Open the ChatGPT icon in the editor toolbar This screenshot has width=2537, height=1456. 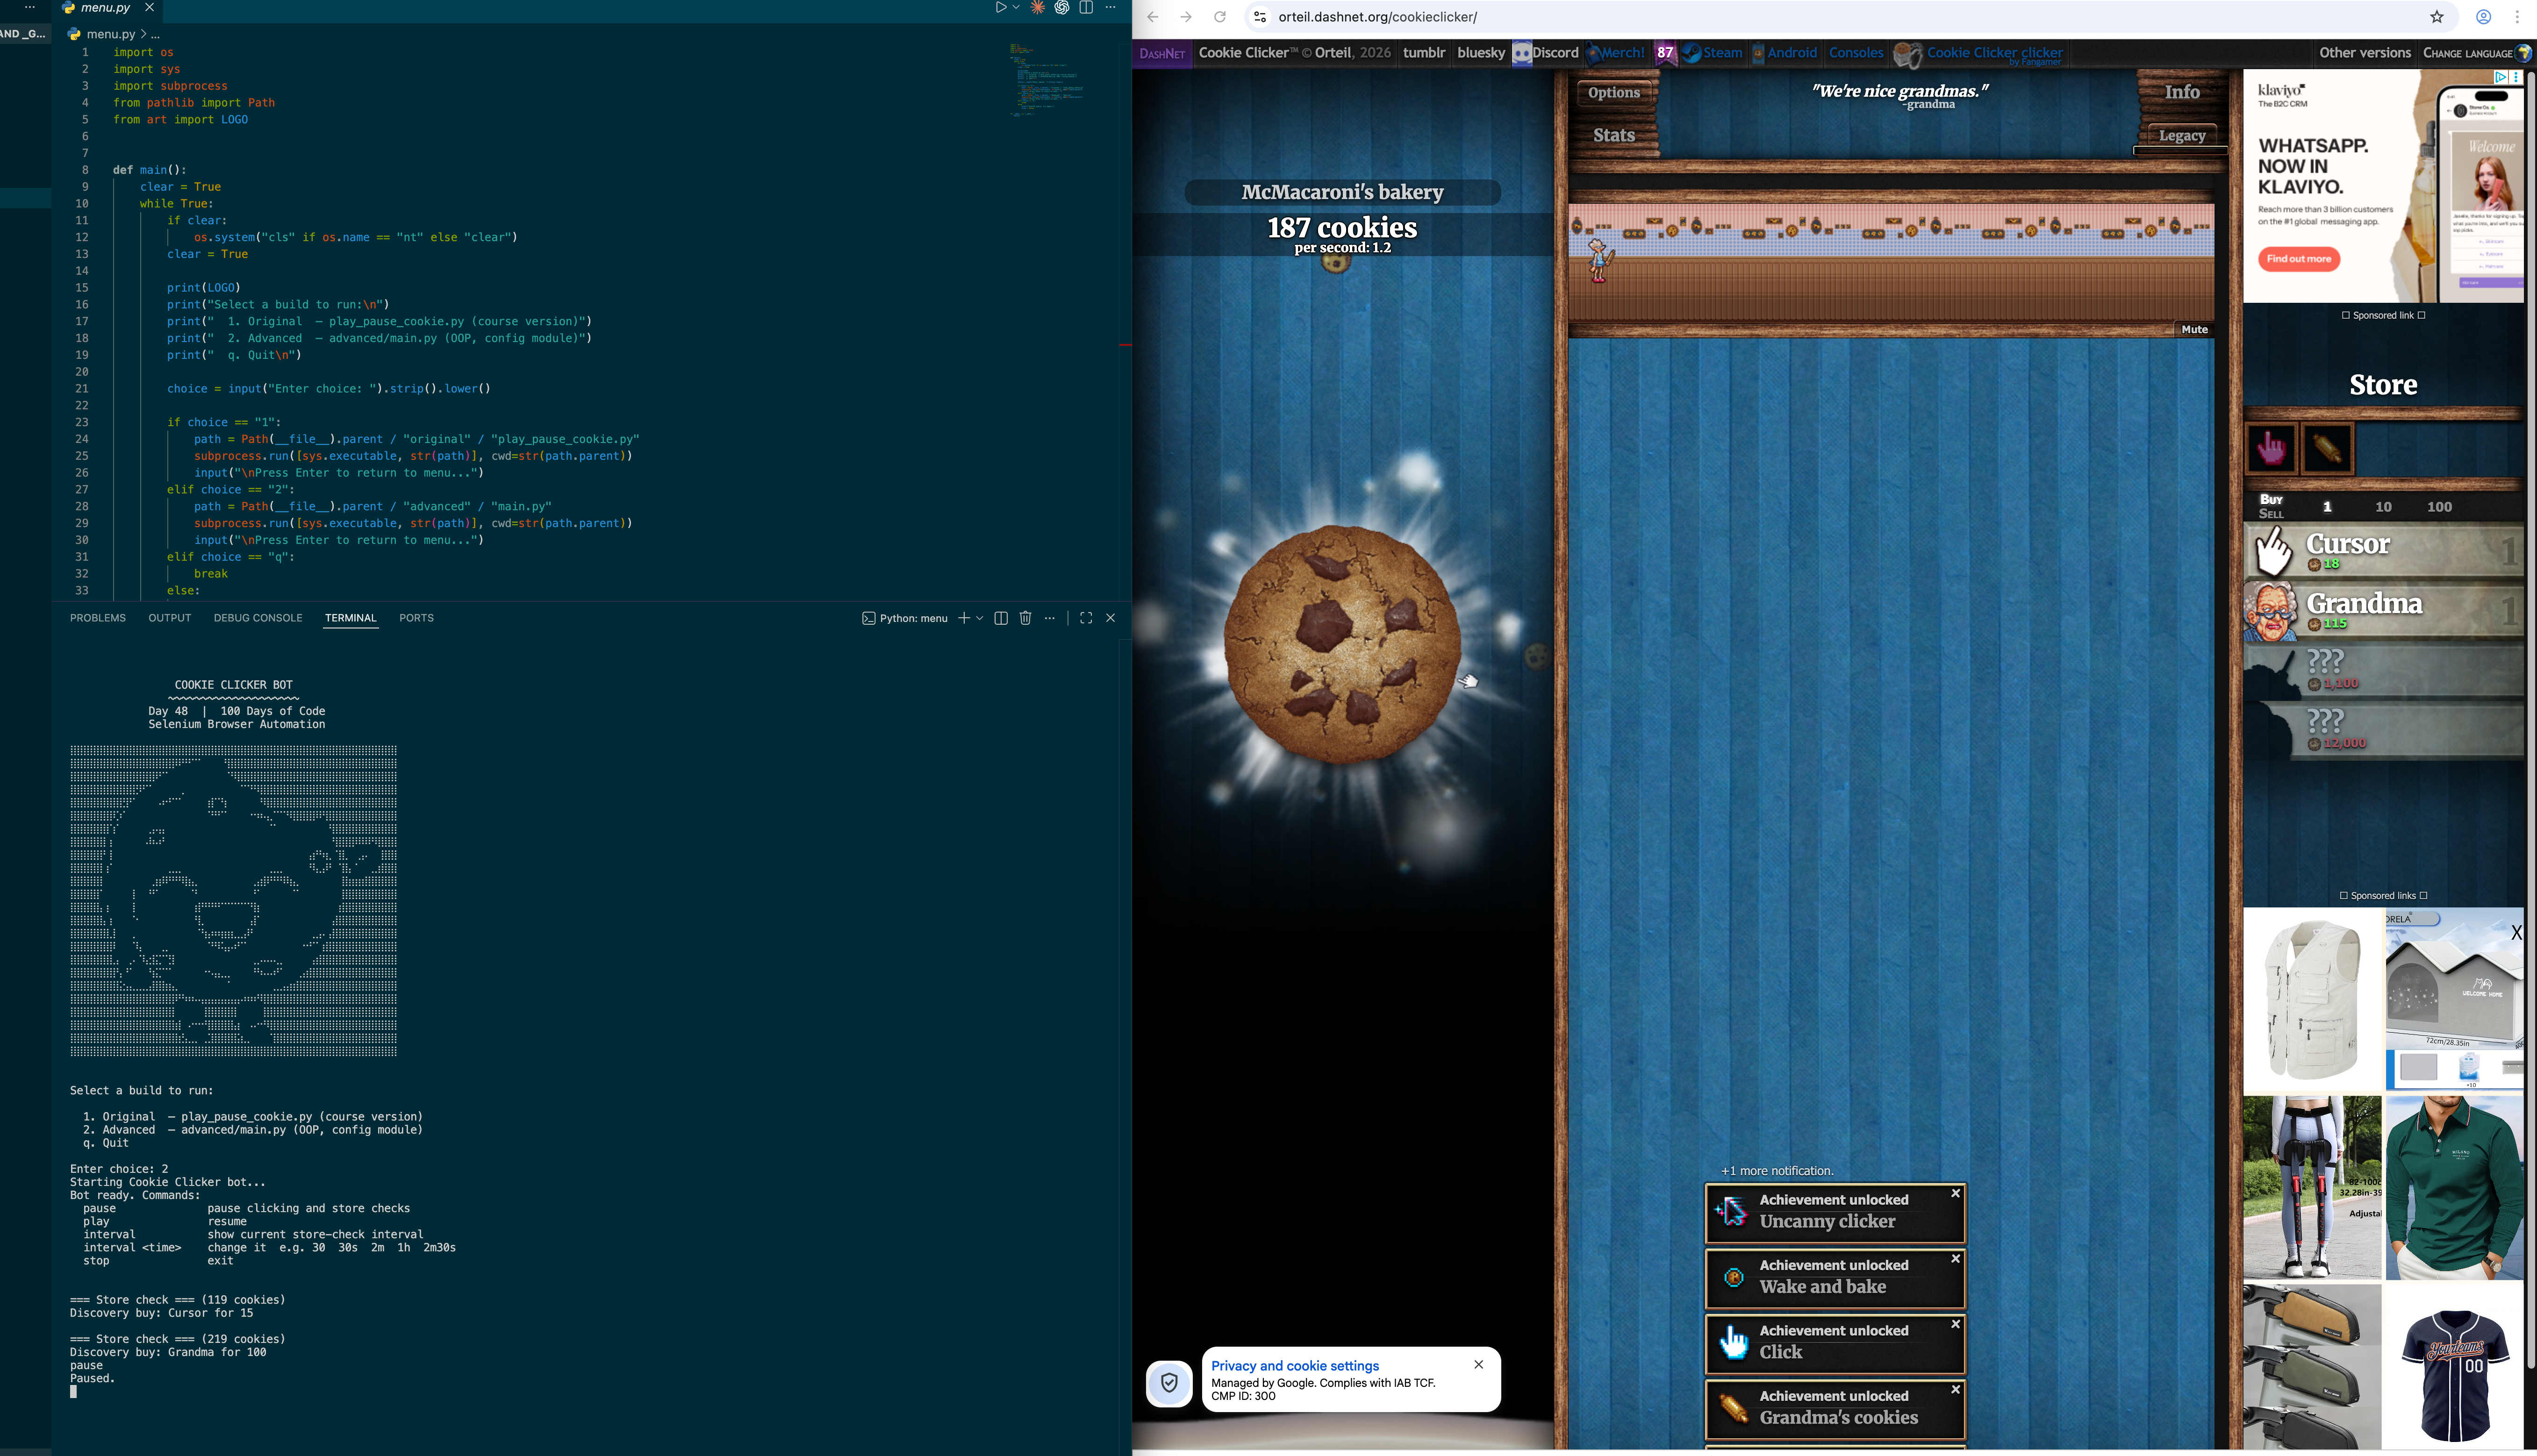pyautogui.click(x=1062, y=7)
